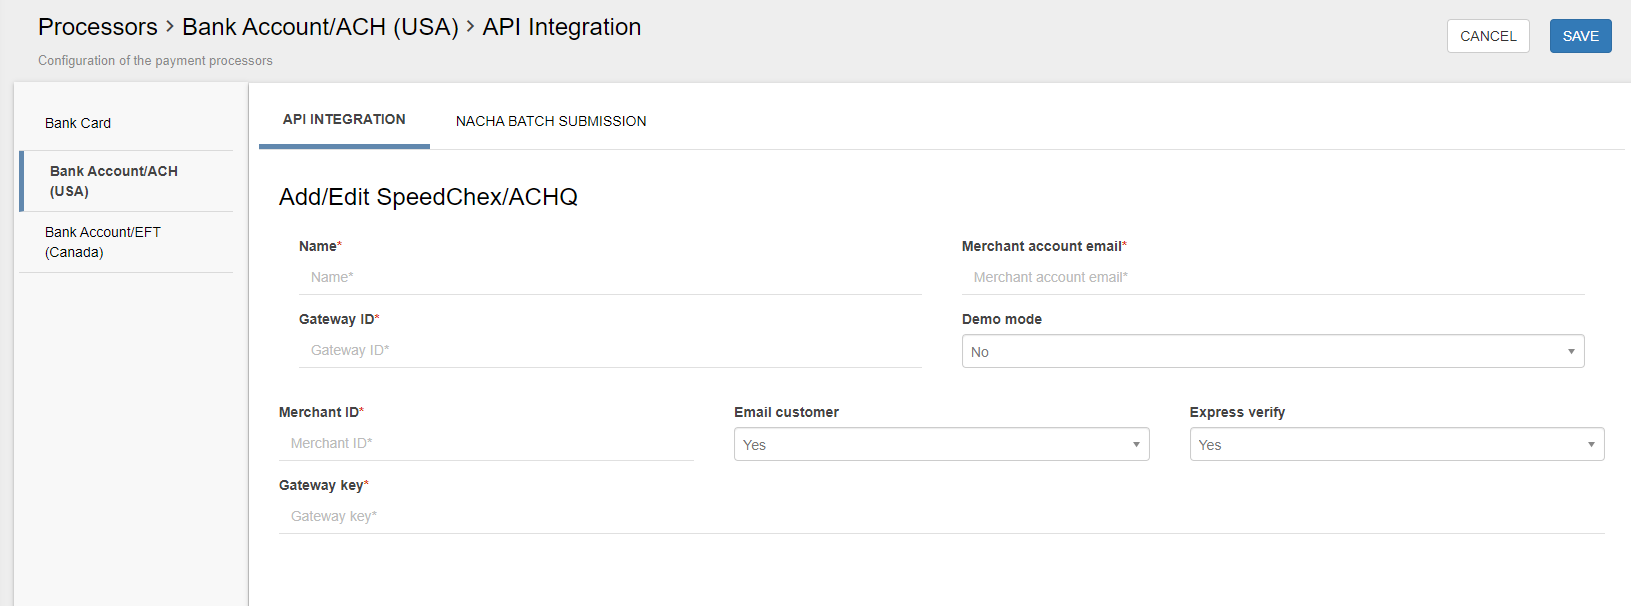Click the 'Email customer' field label
The height and width of the screenshot is (606, 1631).
(x=786, y=412)
